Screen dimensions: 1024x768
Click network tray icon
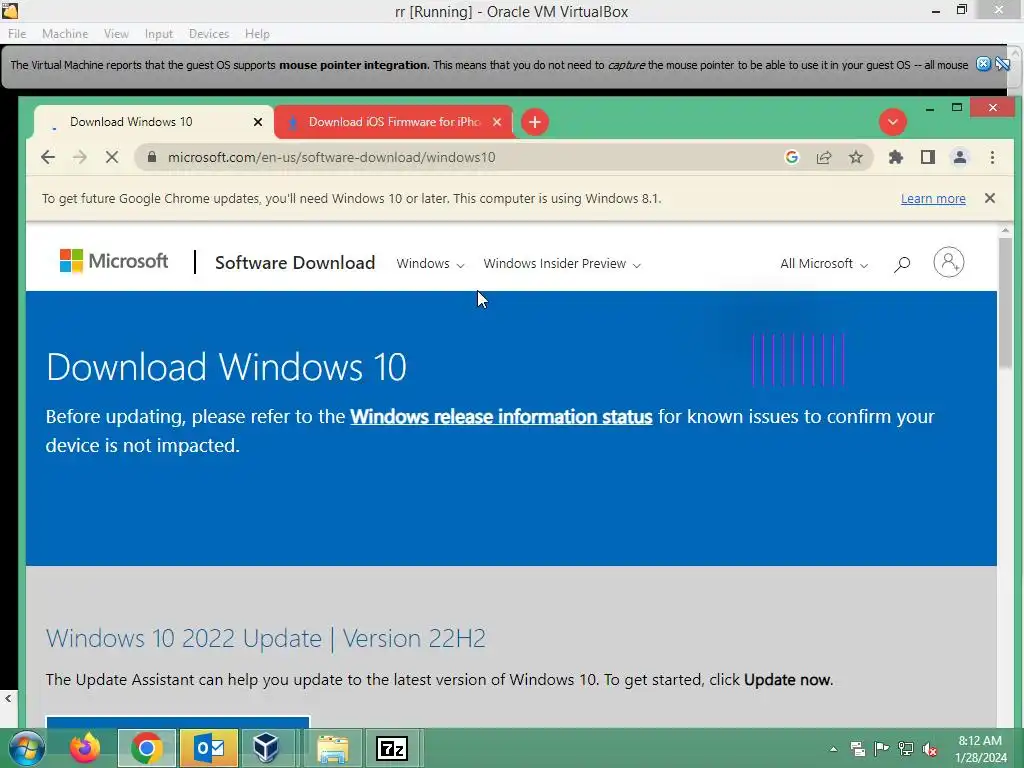906,749
